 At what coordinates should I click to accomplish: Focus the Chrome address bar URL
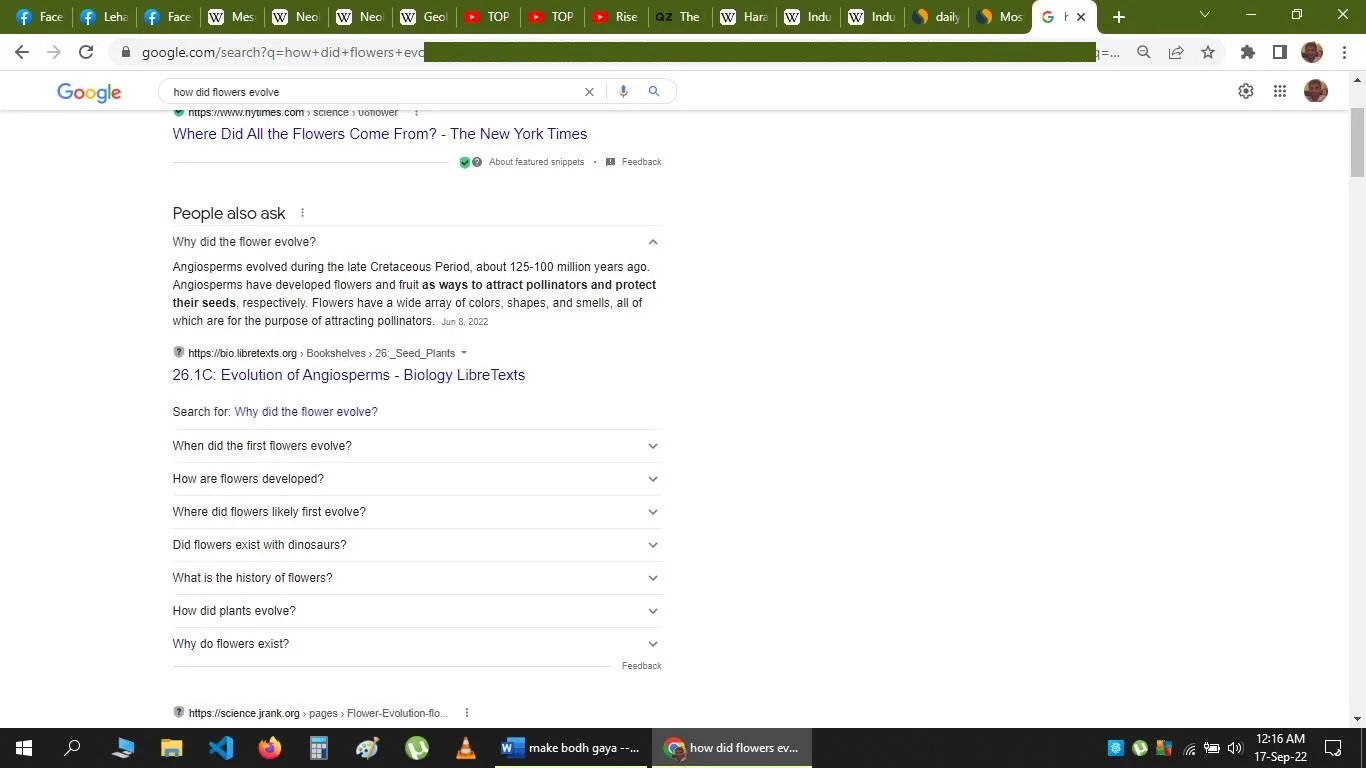(x=630, y=52)
